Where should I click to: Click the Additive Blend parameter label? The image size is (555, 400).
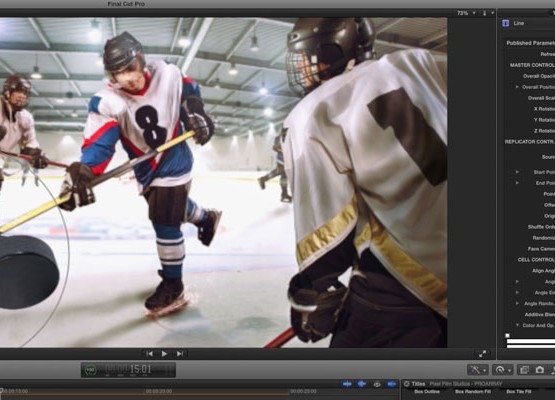540,314
